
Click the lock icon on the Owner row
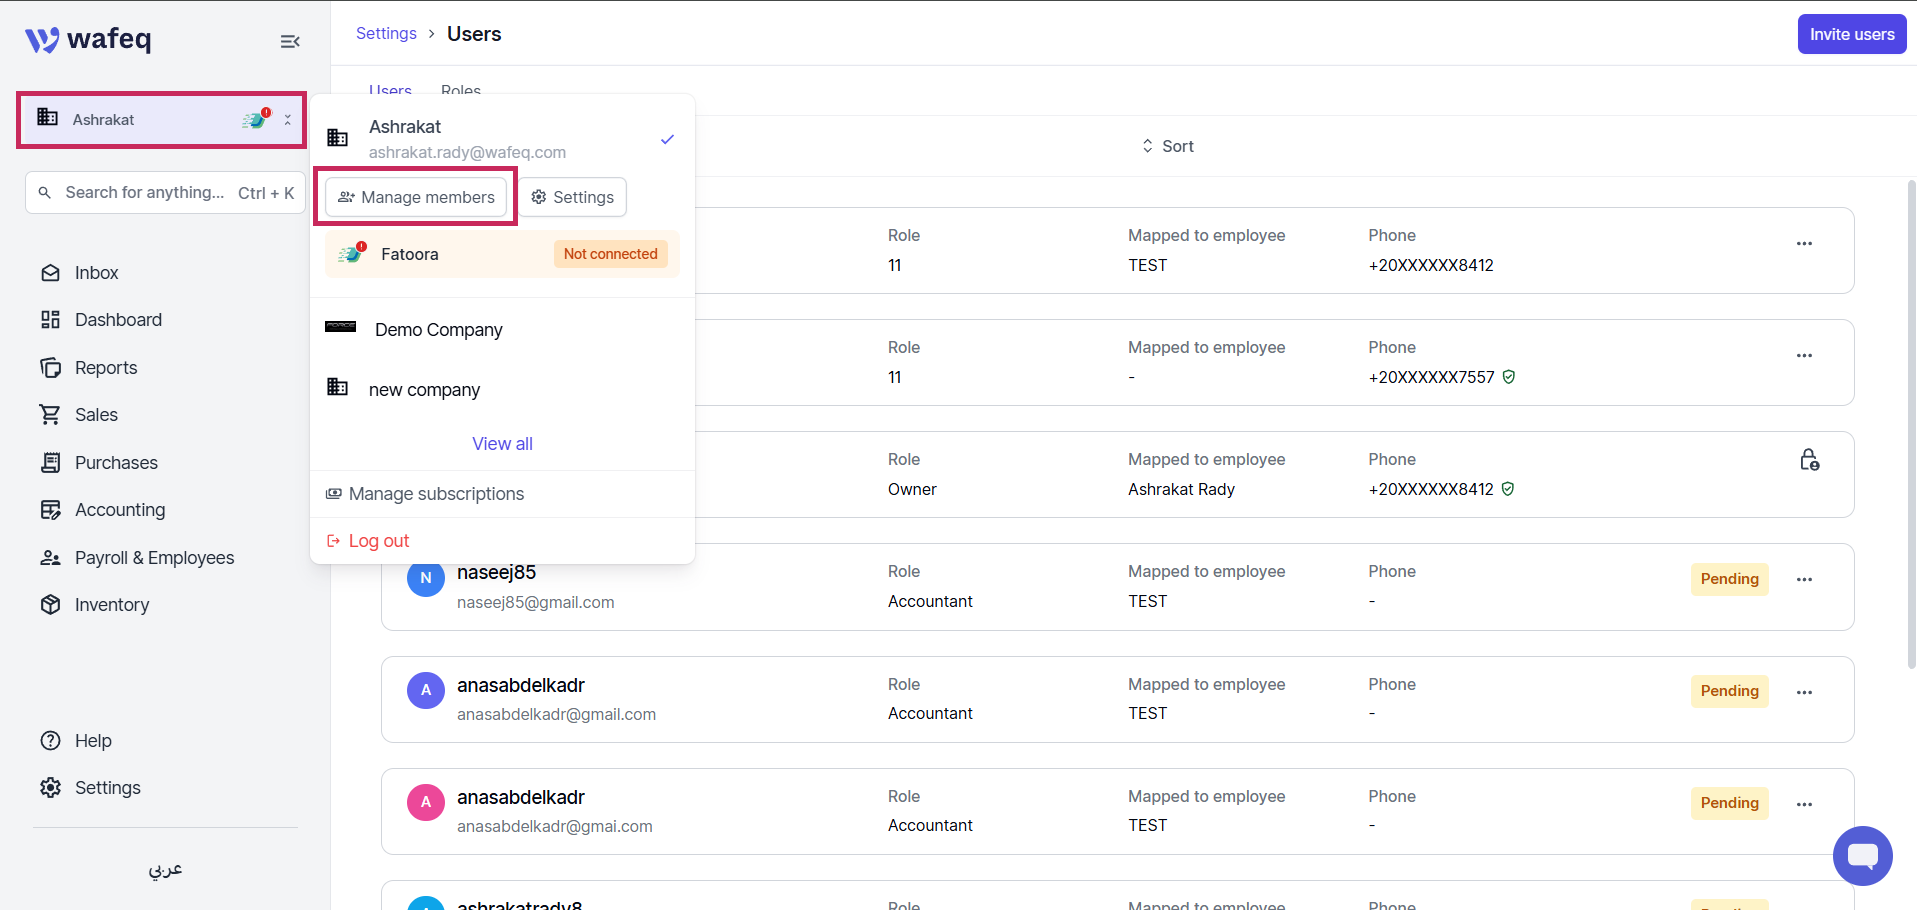[x=1809, y=460]
